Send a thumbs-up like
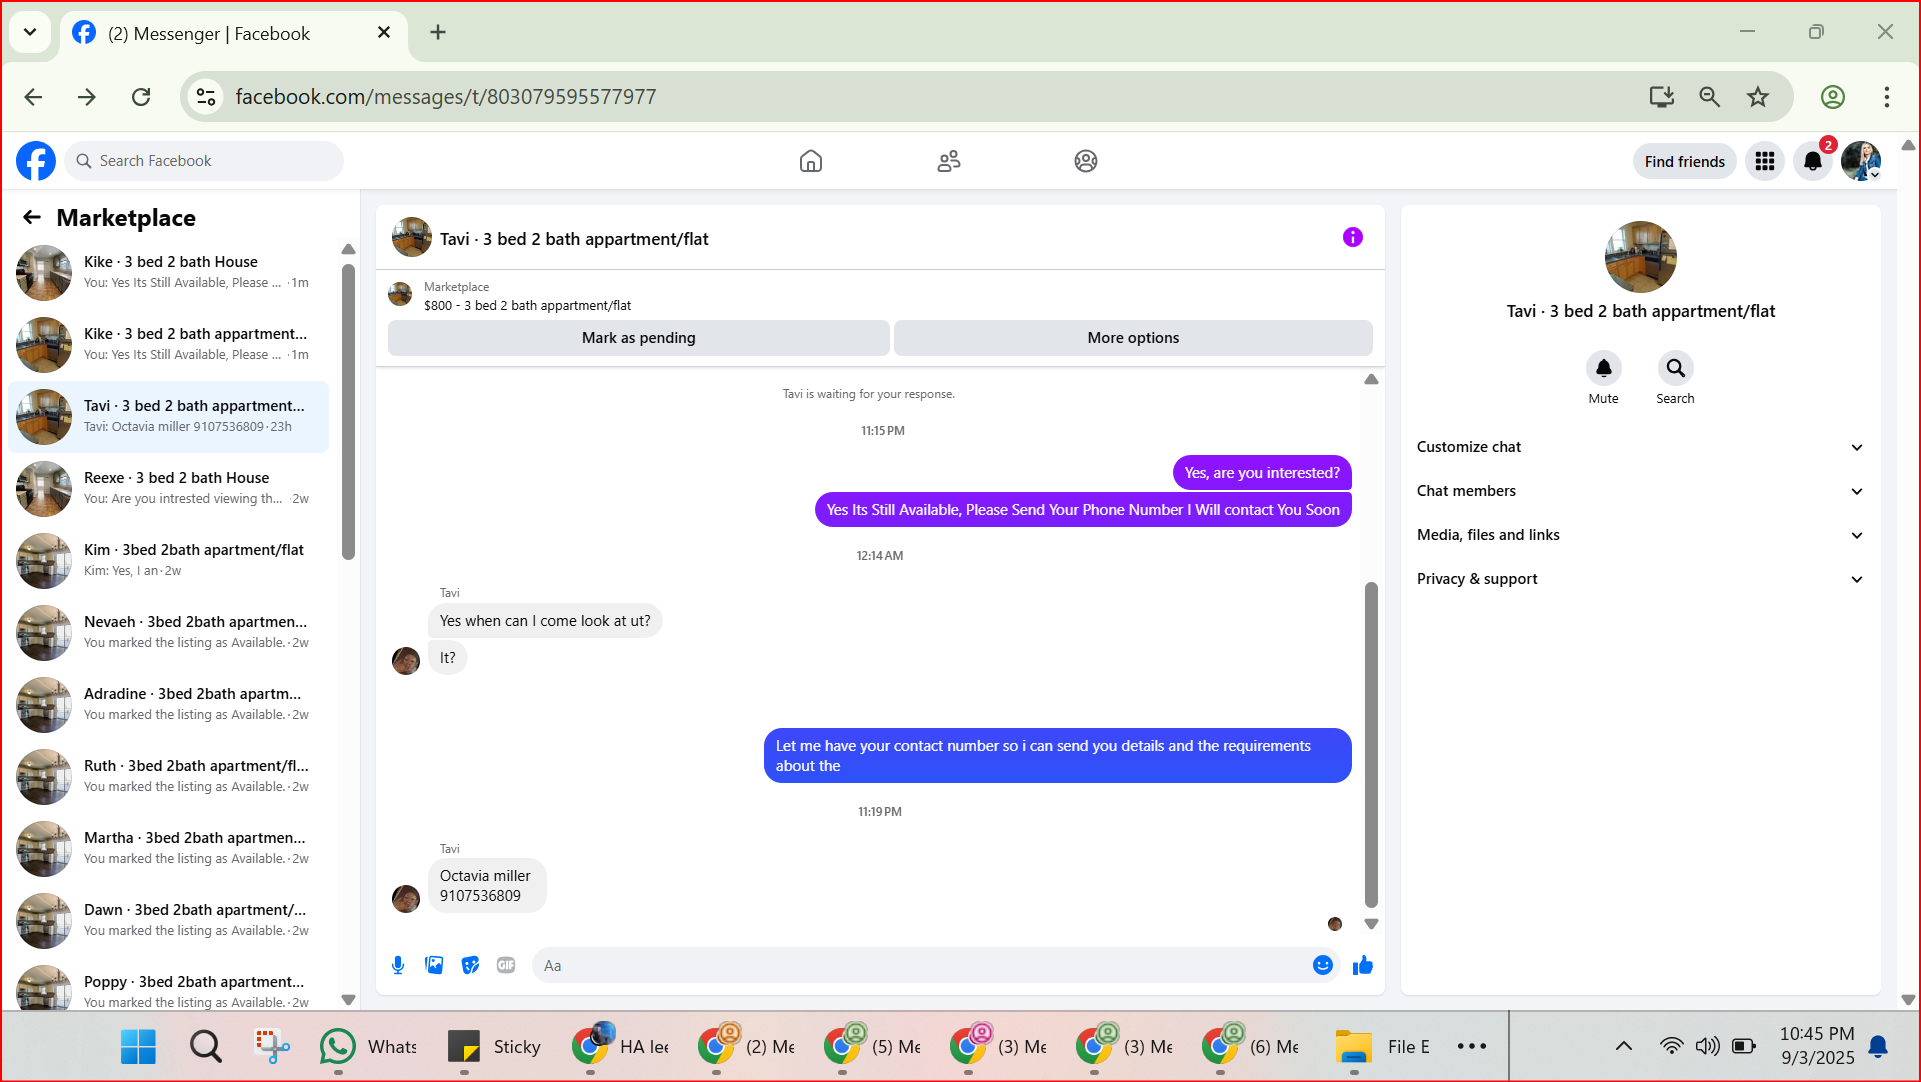The width and height of the screenshot is (1921, 1082). click(1363, 965)
